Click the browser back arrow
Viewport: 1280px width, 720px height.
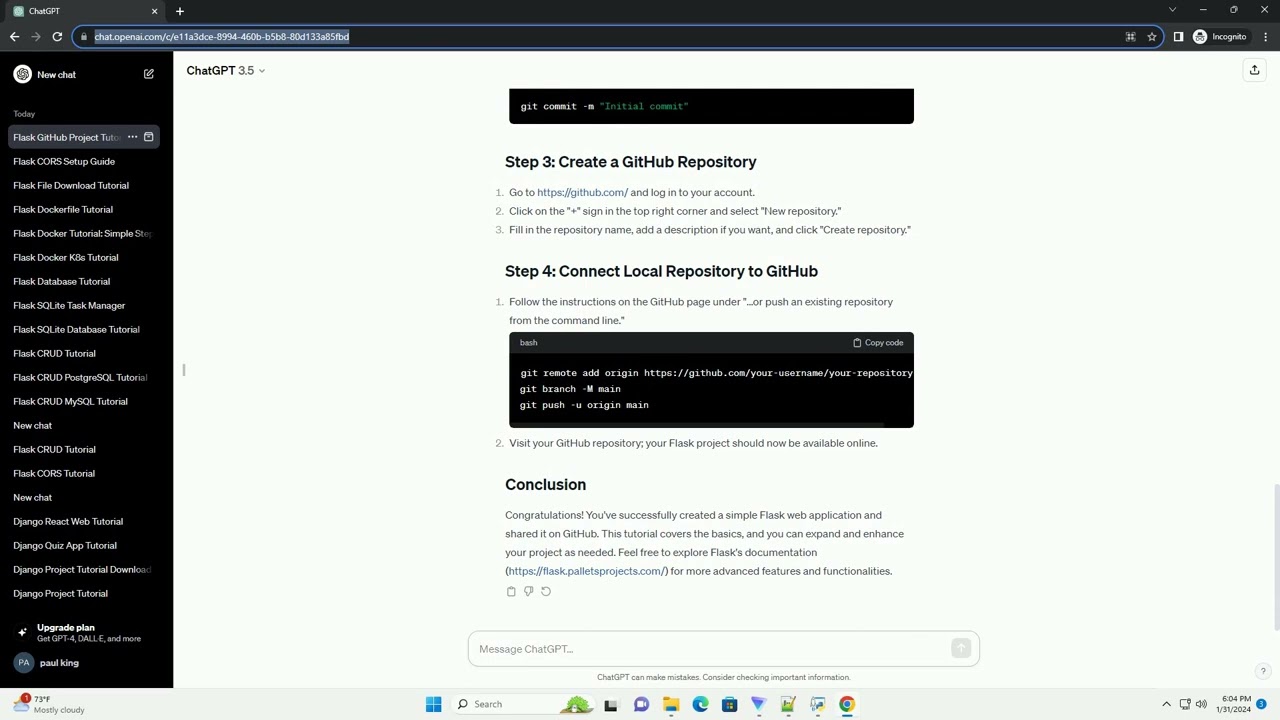coord(14,37)
